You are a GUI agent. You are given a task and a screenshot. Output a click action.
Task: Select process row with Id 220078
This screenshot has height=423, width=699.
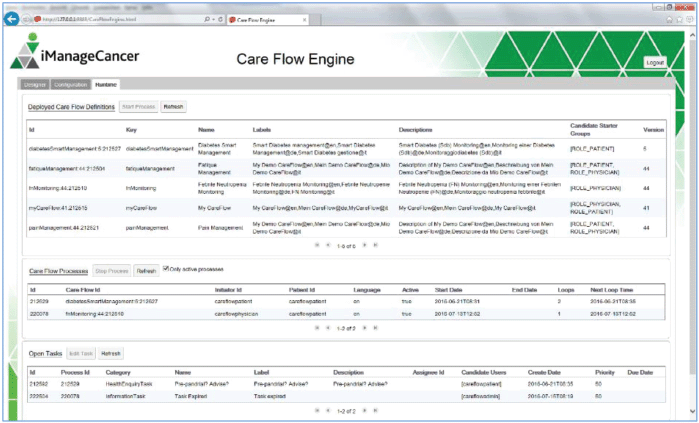tap(346, 314)
